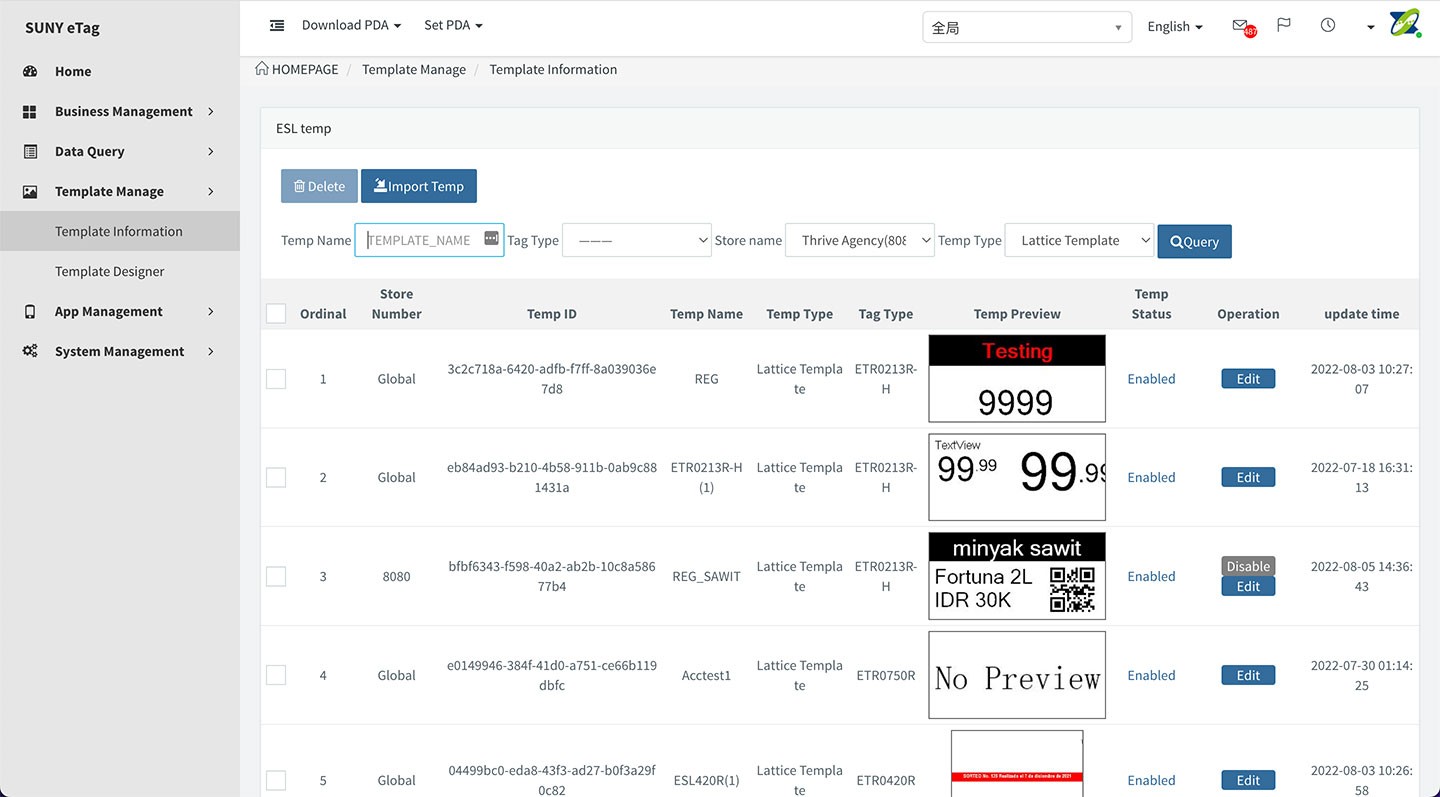Toggle the select-all checkbox in table header

click(x=276, y=314)
